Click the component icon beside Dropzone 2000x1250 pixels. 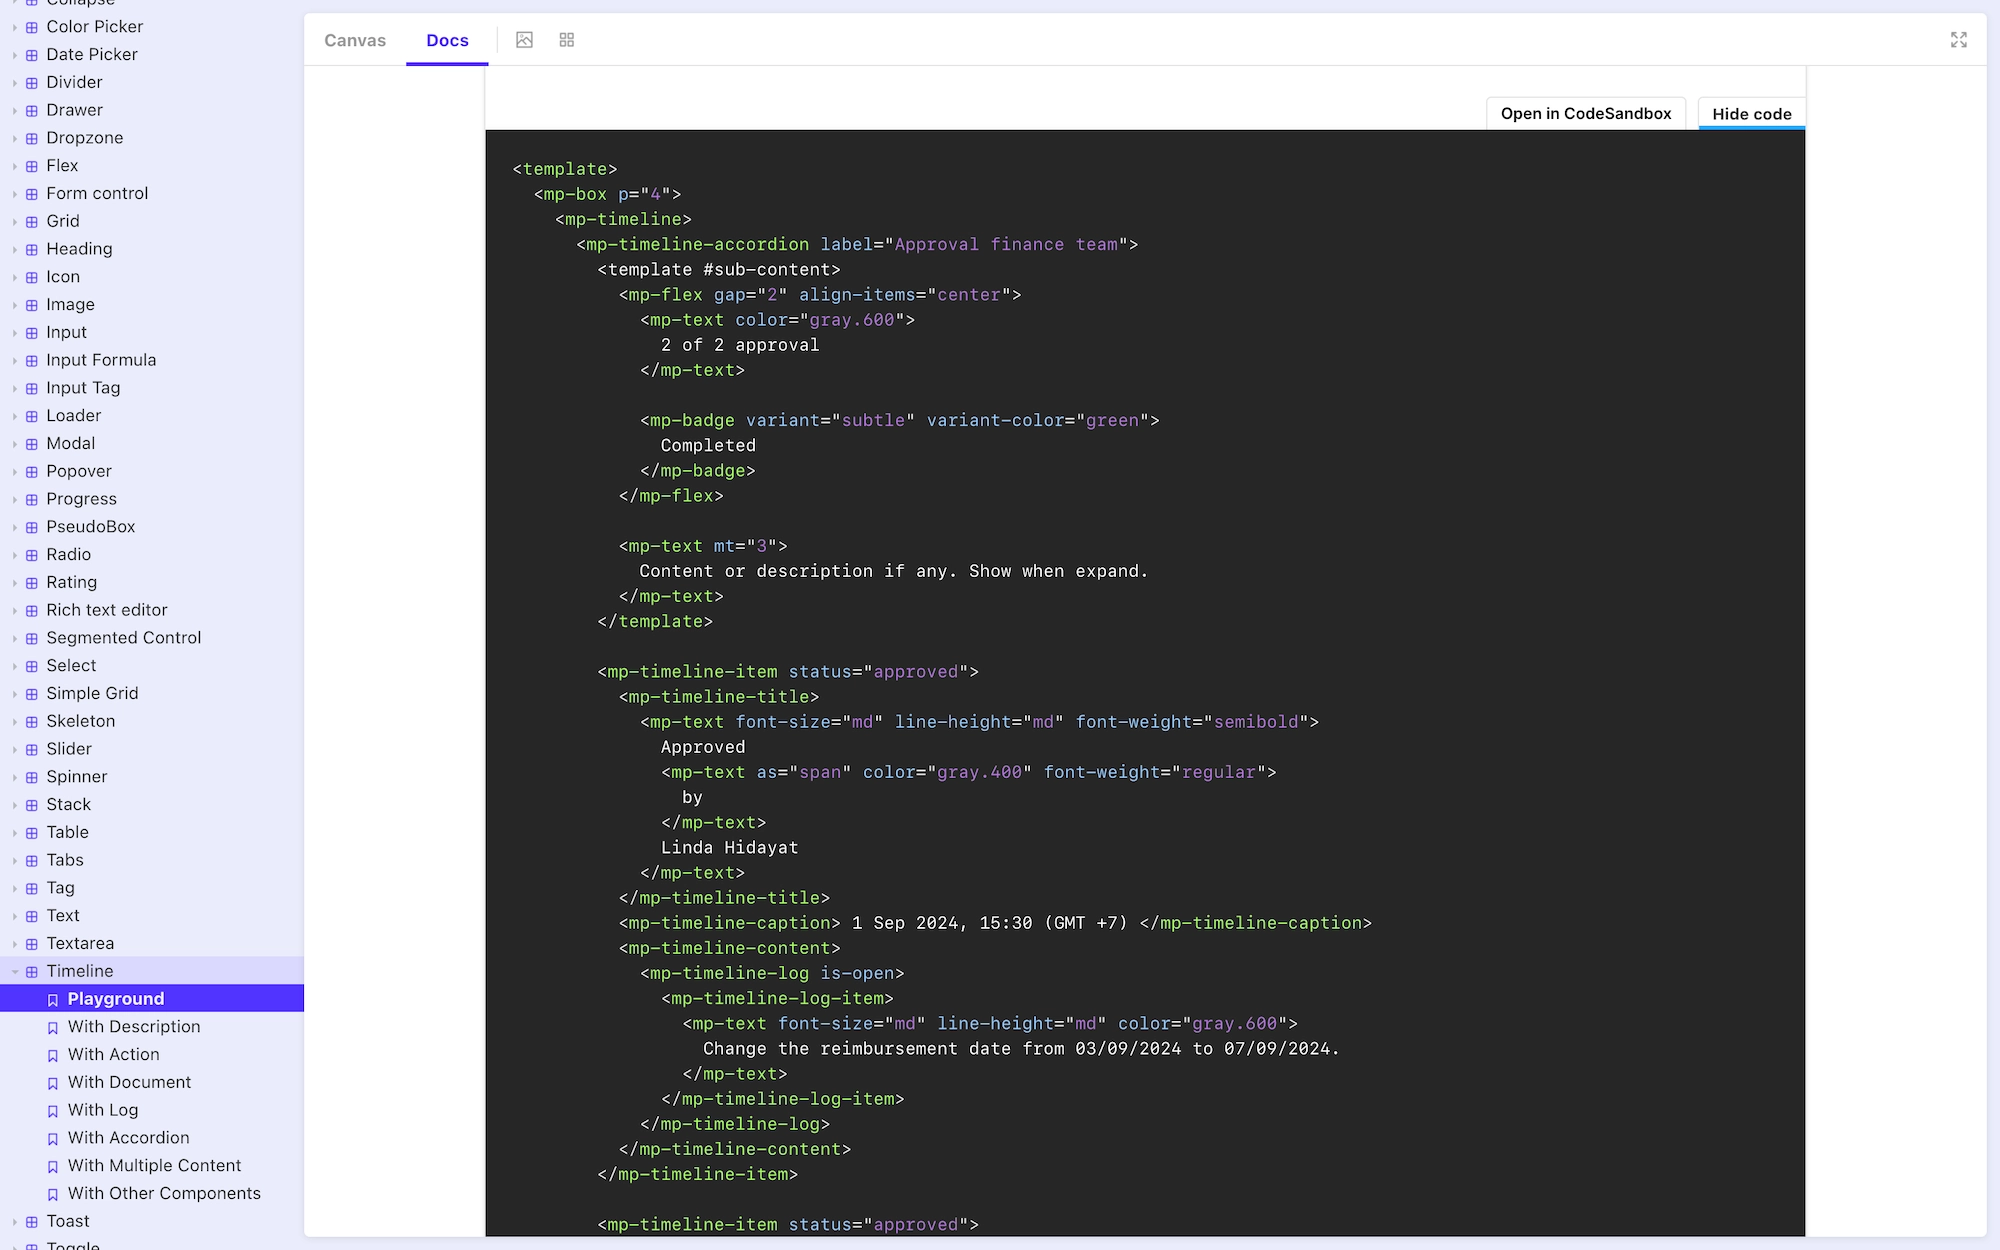32,138
